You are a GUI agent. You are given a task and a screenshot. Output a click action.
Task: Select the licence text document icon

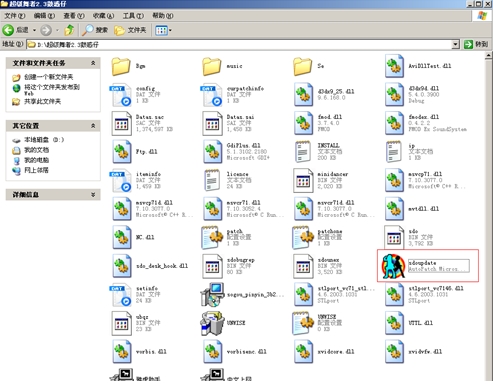click(212, 180)
